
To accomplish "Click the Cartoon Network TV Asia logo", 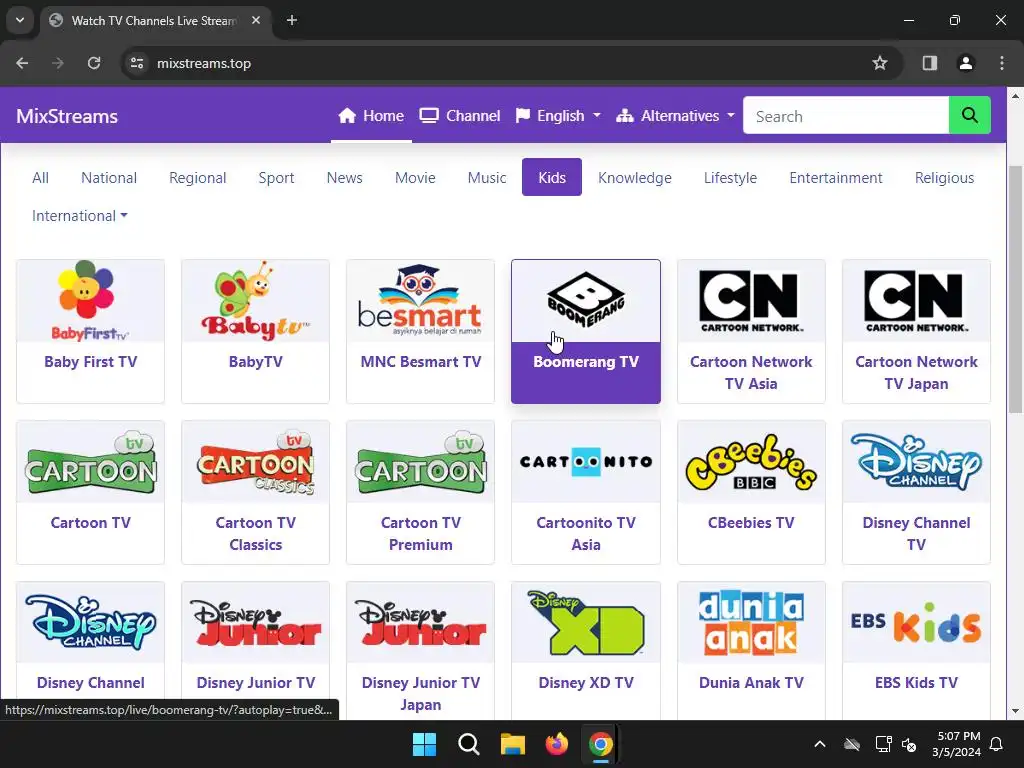I will pos(751,301).
